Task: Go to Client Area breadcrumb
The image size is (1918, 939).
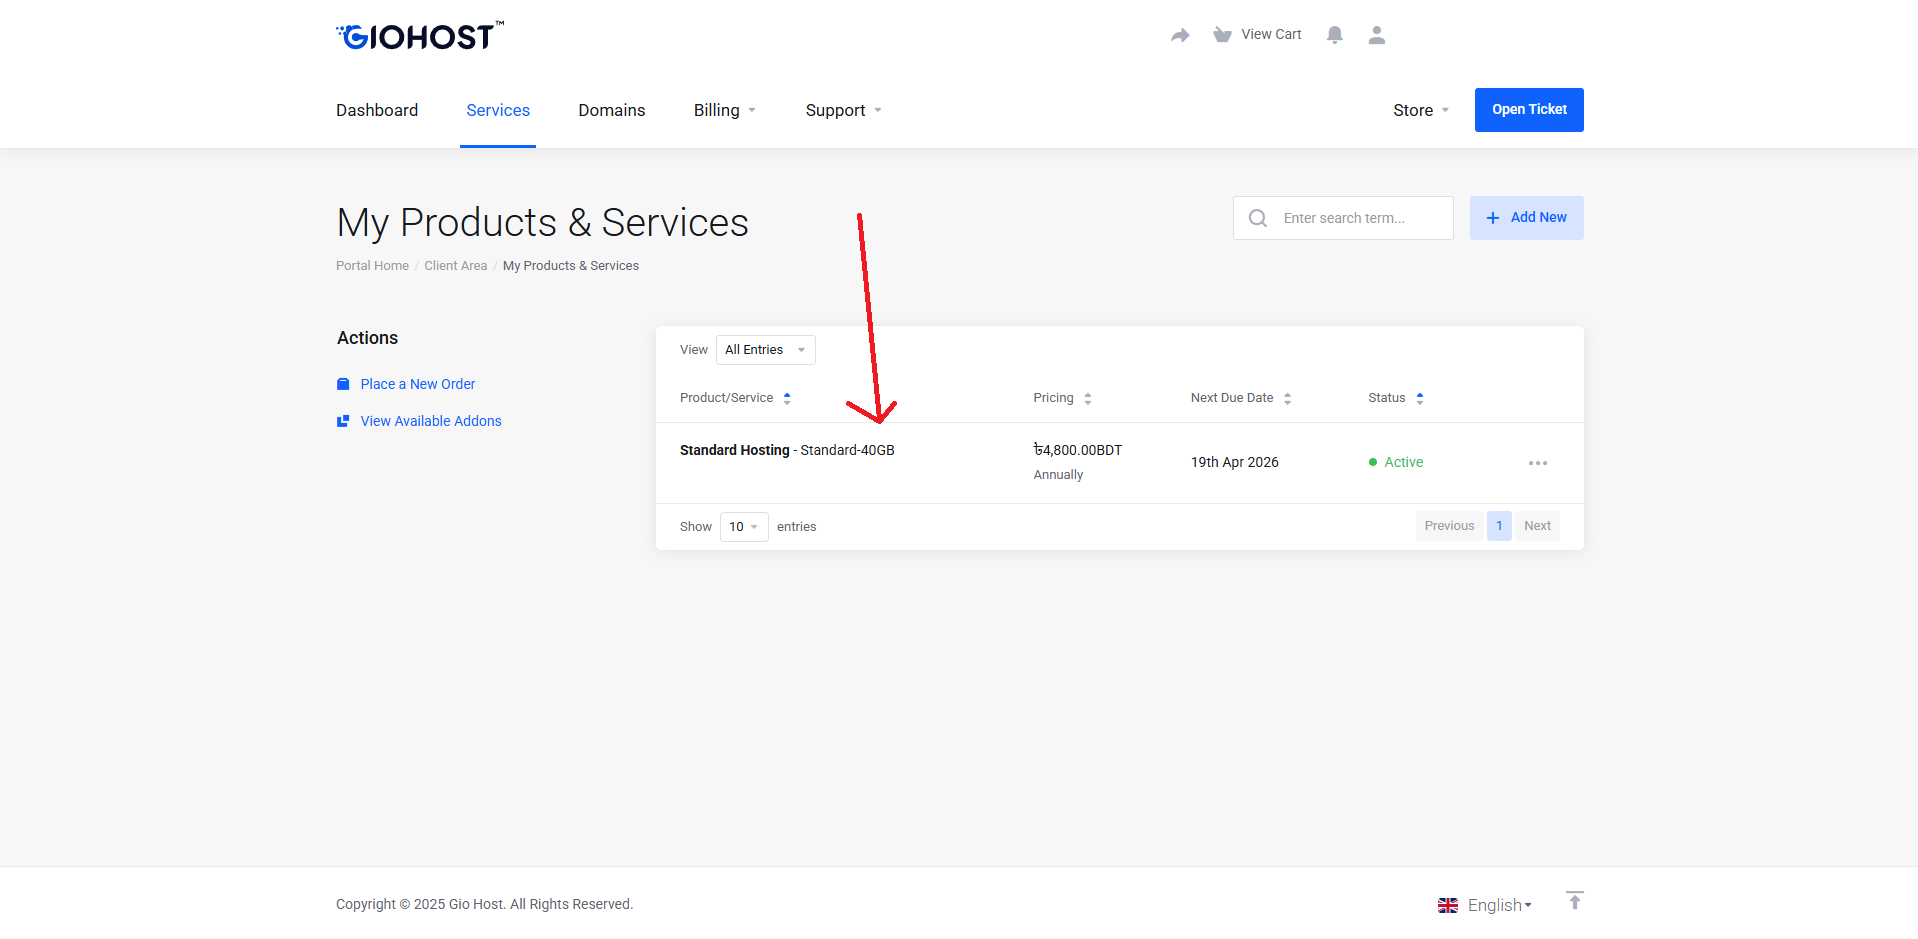Action: [x=455, y=266]
